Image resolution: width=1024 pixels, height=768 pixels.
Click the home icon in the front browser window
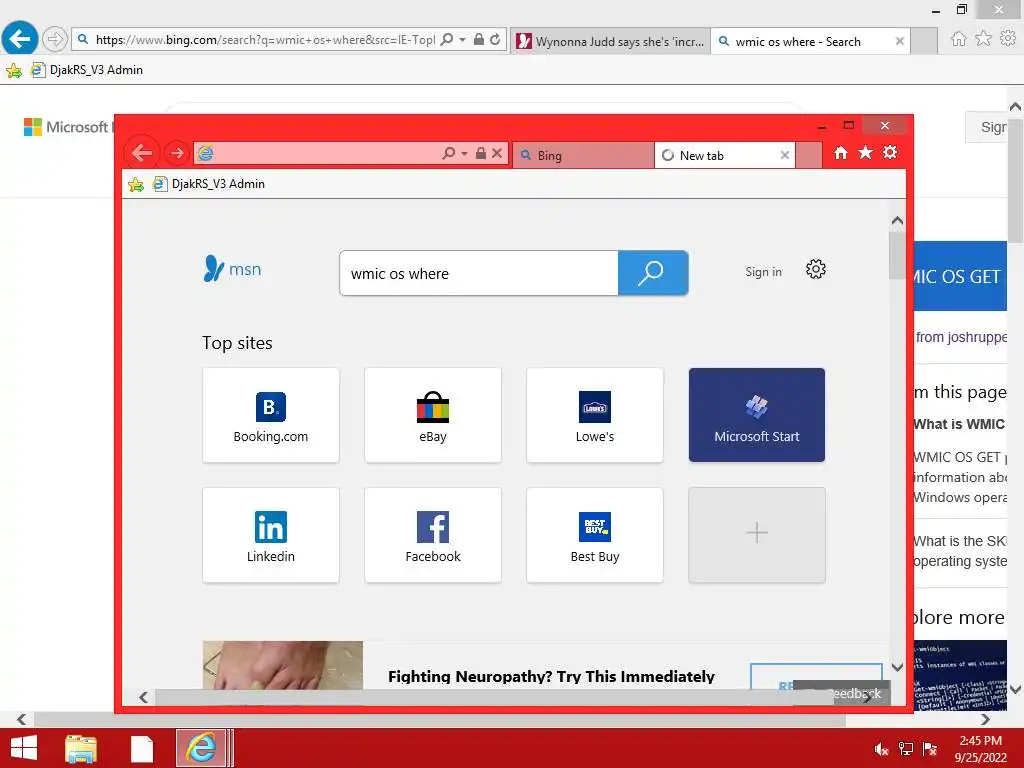840,153
